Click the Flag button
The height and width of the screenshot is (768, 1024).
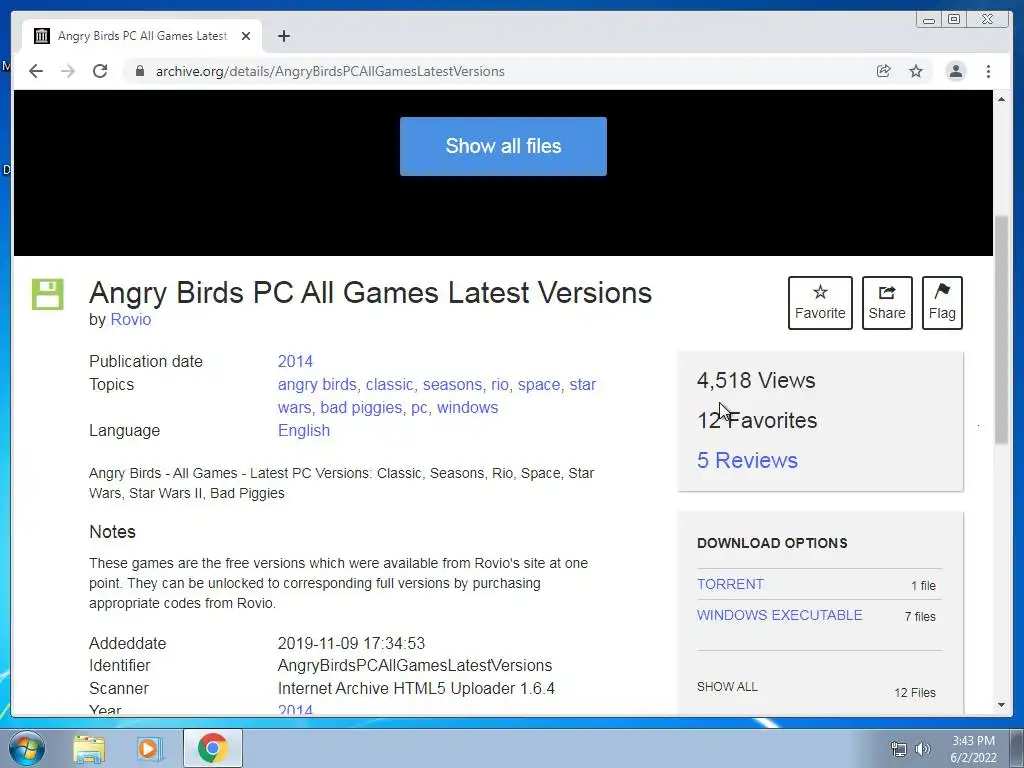(942, 303)
